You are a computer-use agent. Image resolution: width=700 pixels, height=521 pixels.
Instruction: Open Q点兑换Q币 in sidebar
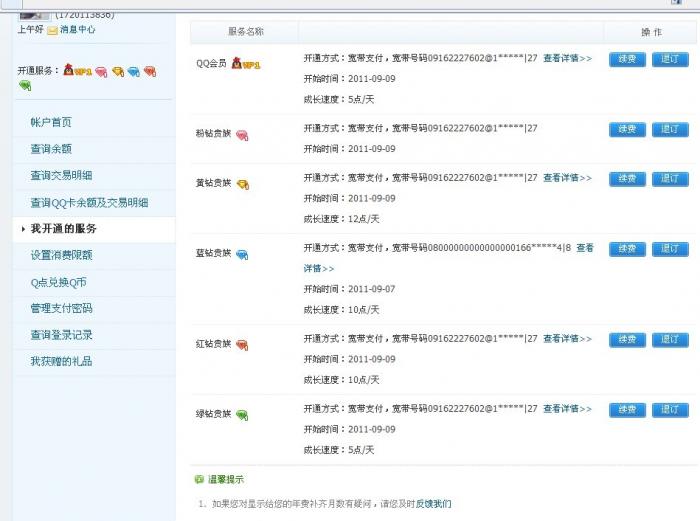[58, 282]
